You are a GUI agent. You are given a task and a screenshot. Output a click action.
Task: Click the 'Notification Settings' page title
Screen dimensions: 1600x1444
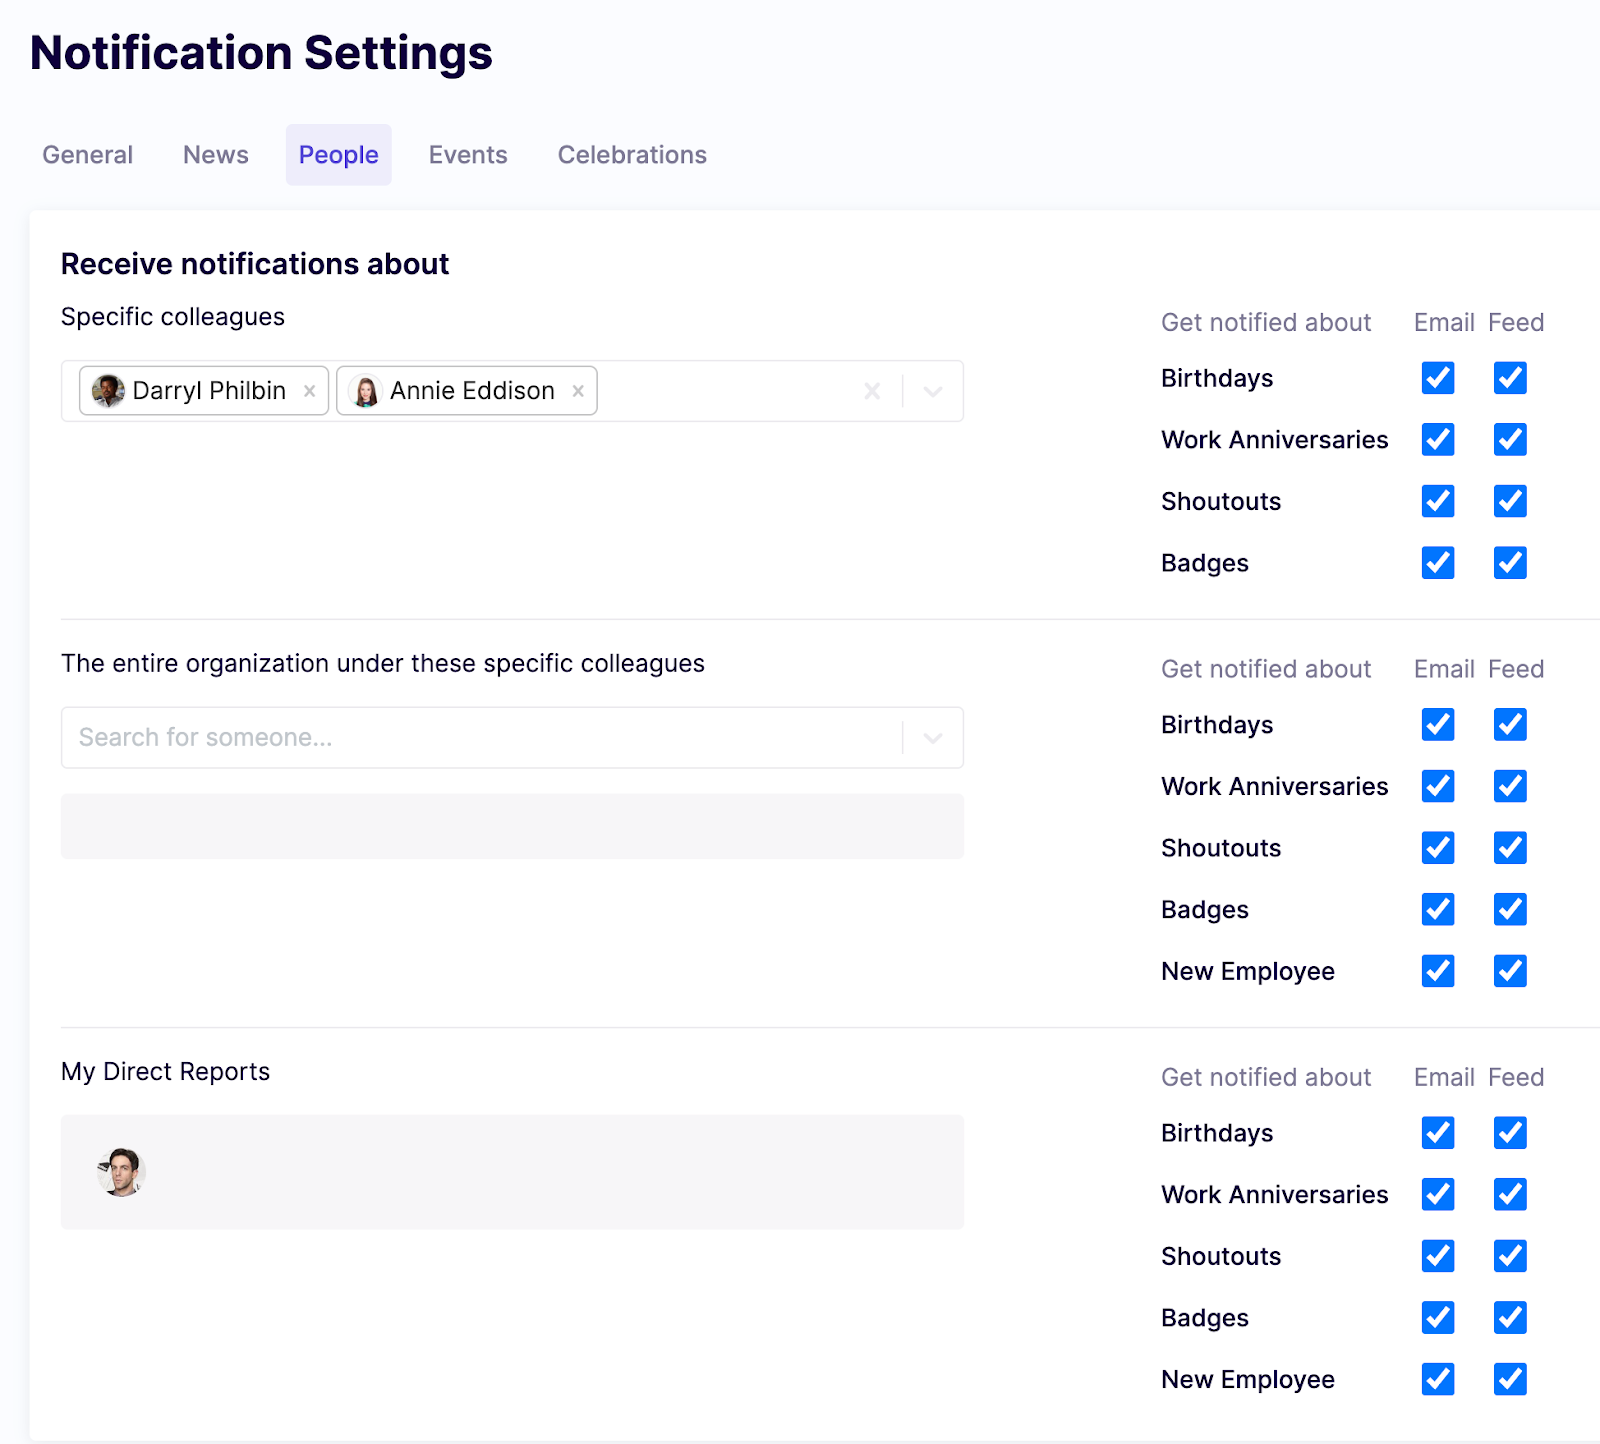261,53
